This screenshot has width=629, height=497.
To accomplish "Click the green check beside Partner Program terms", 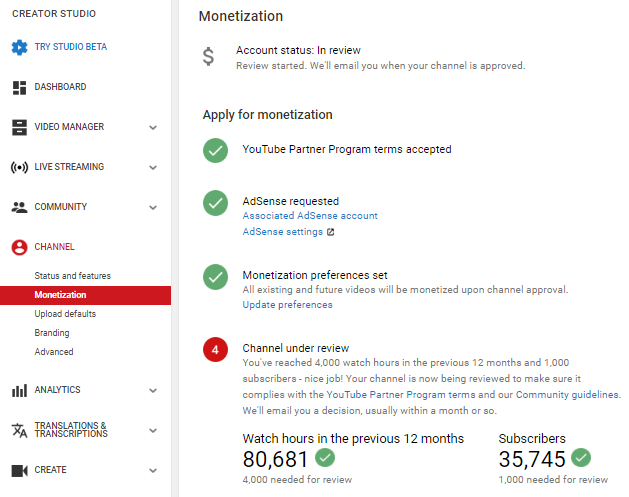I will pyautogui.click(x=215, y=150).
